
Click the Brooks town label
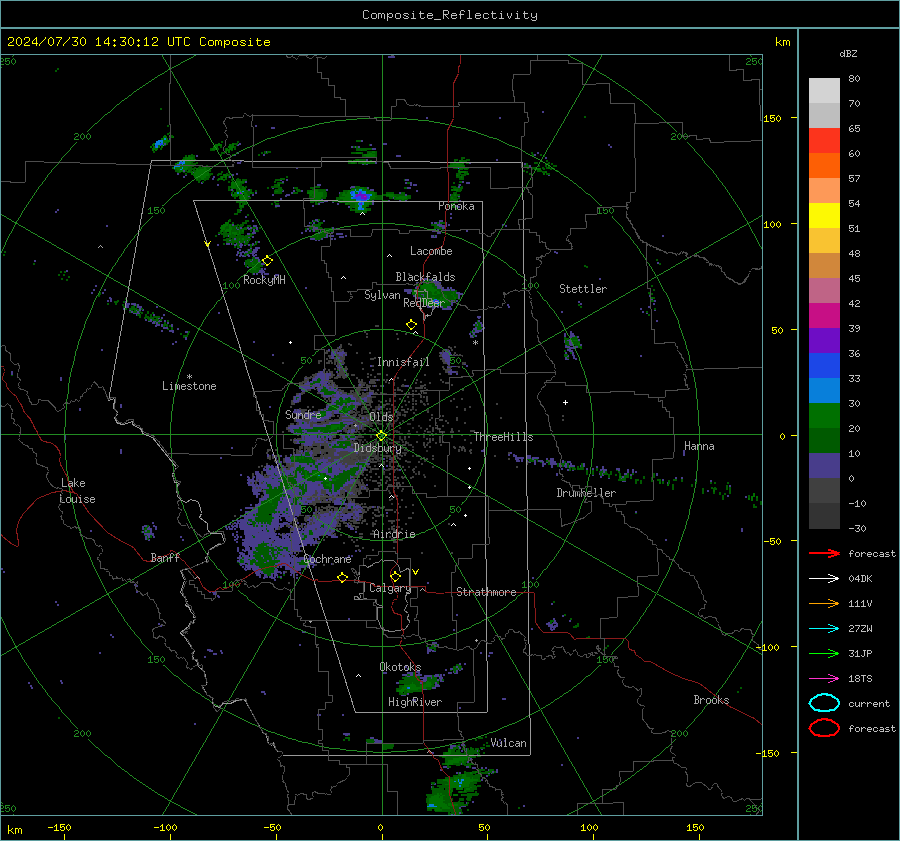click(x=711, y=700)
